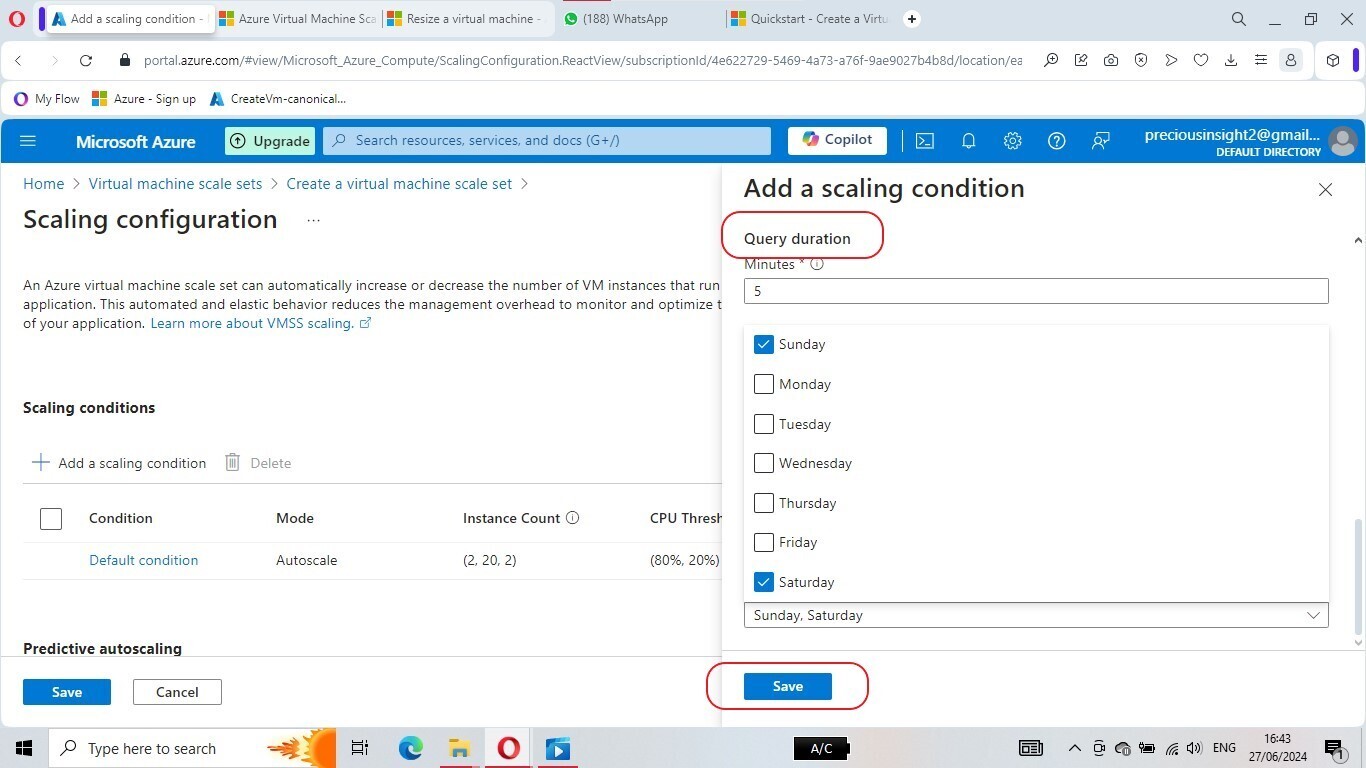Image resolution: width=1366 pixels, height=768 pixels.
Task: Check the Friday checkbox
Action: tap(764, 542)
